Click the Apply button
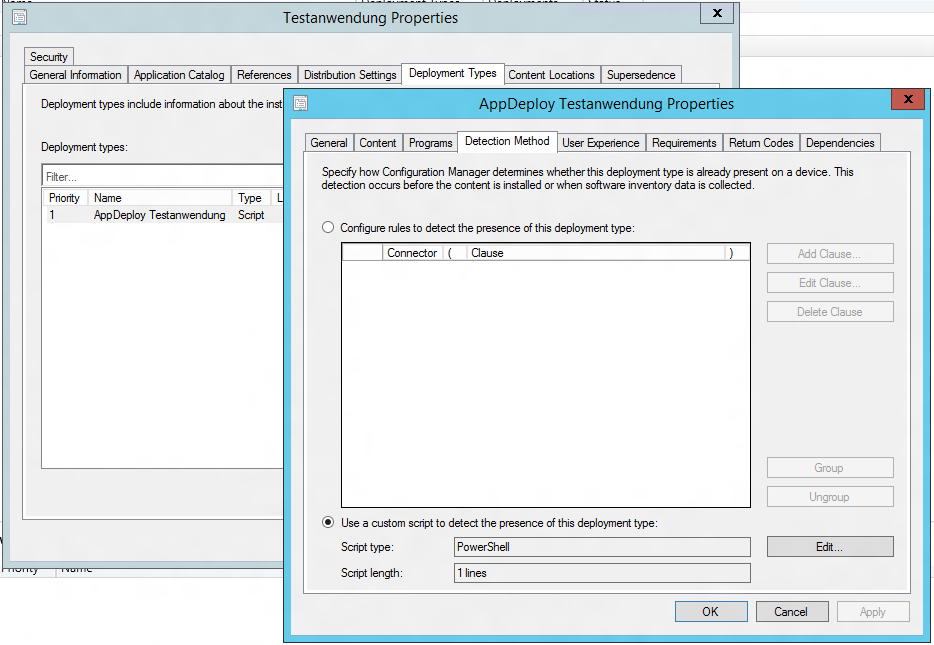Viewport: 934px width, 645px height. pyautogui.click(x=873, y=612)
